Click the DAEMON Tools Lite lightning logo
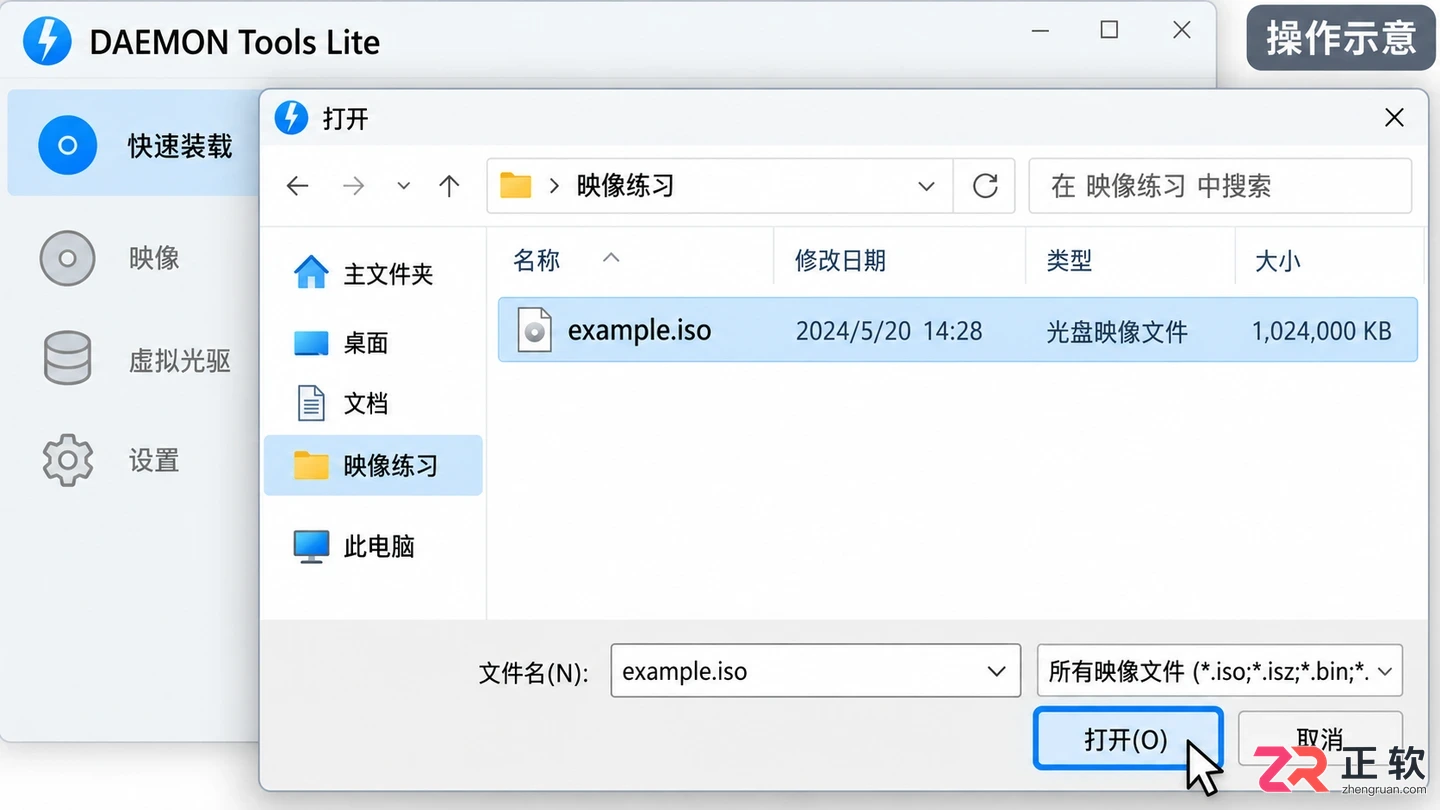This screenshot has width=1440, height=810. (x=46, y=41)
